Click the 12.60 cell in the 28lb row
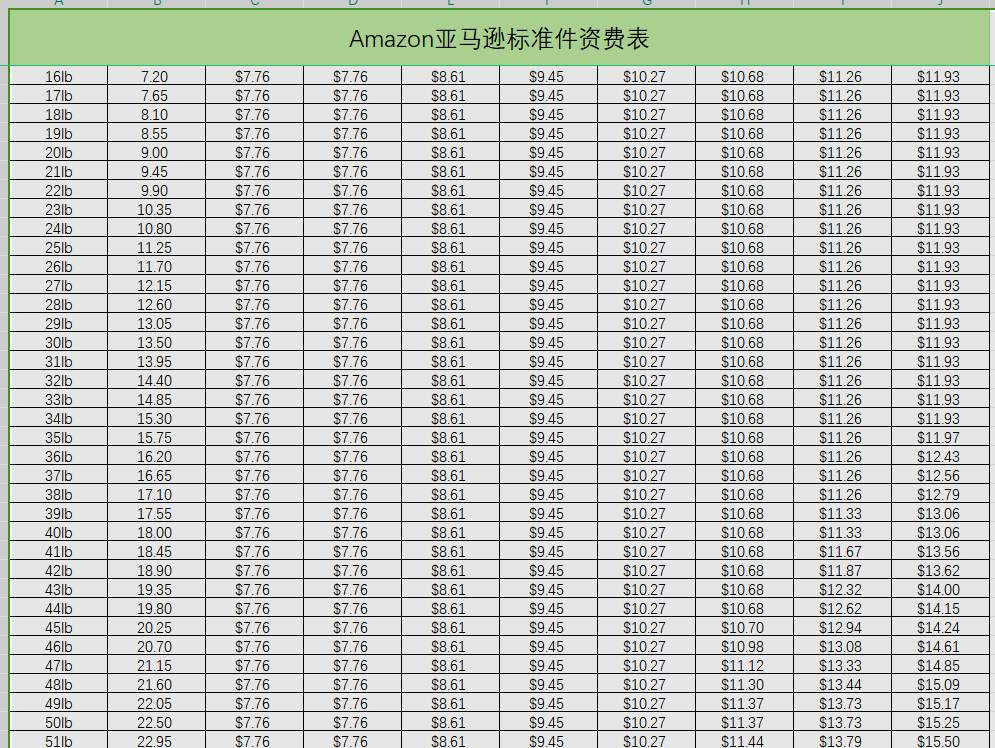This screenshot has width=995, height=748. 156,305
